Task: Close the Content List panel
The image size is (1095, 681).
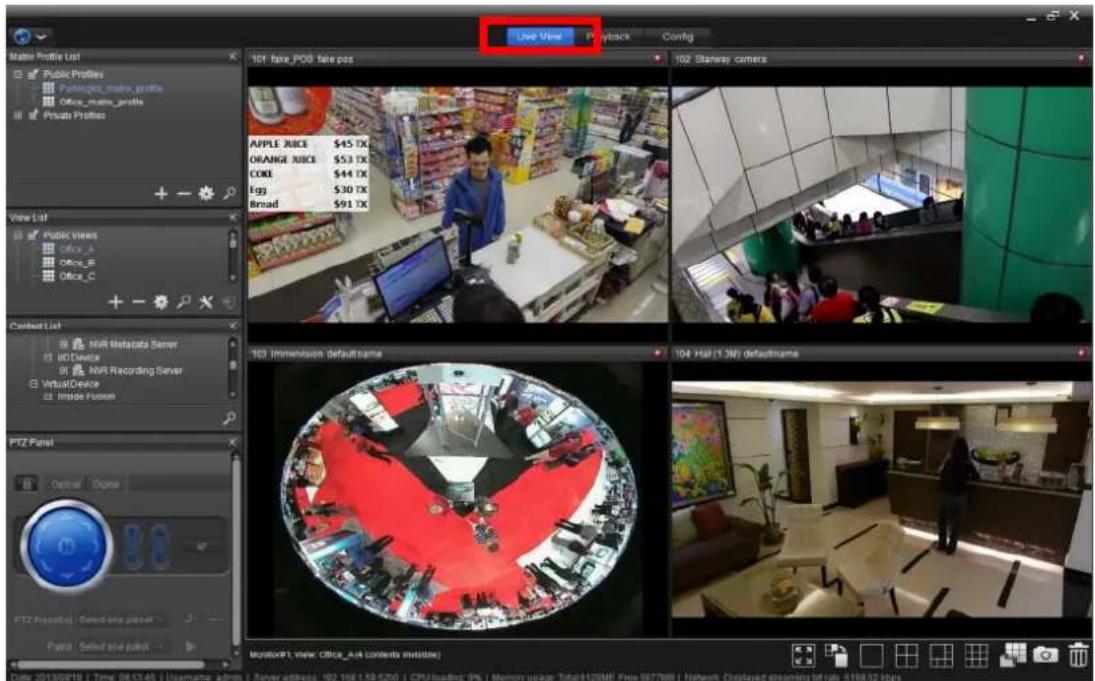Action: coord(233,325)
